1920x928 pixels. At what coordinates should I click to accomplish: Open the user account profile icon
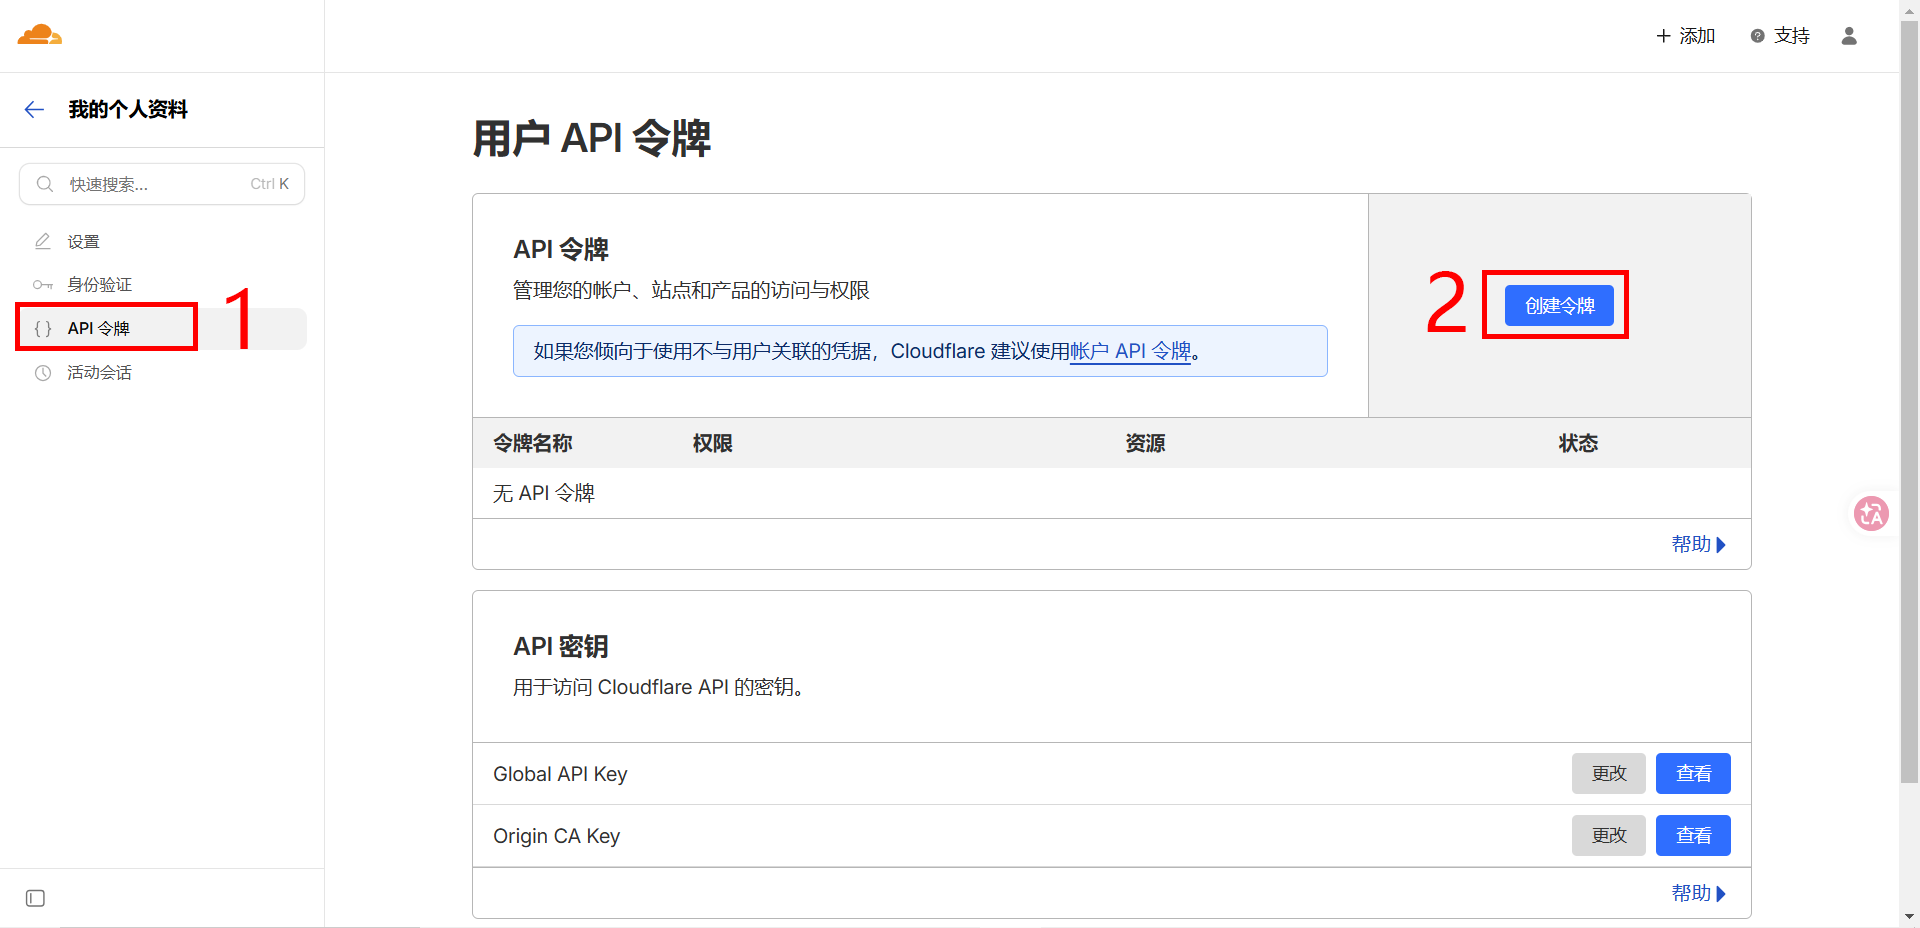point(1849,36)
